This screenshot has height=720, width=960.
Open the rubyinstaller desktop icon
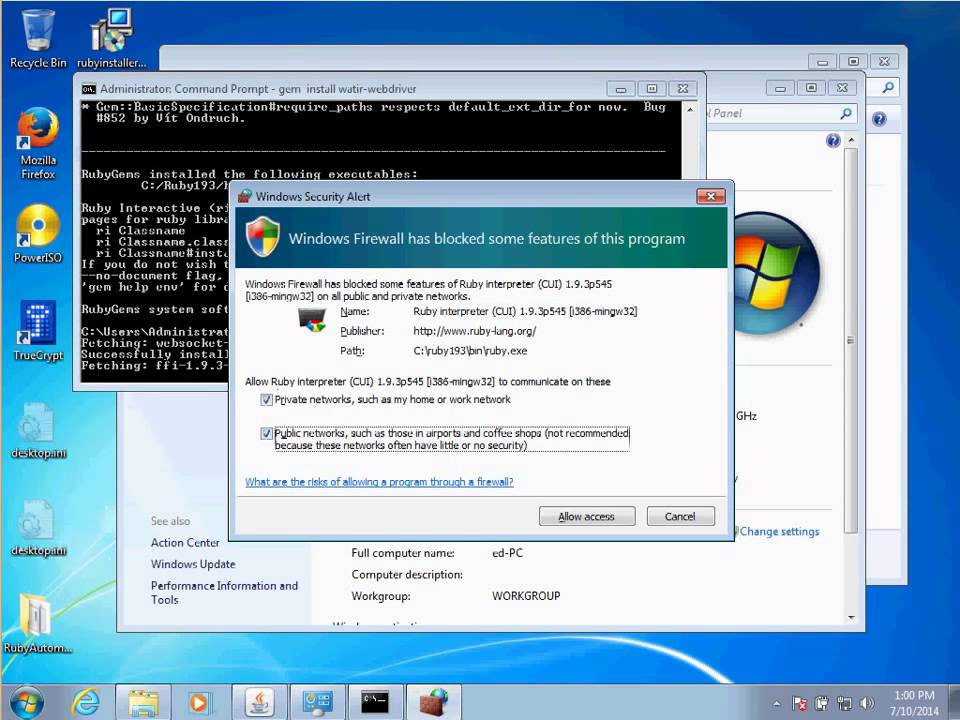tap(111, 38)
